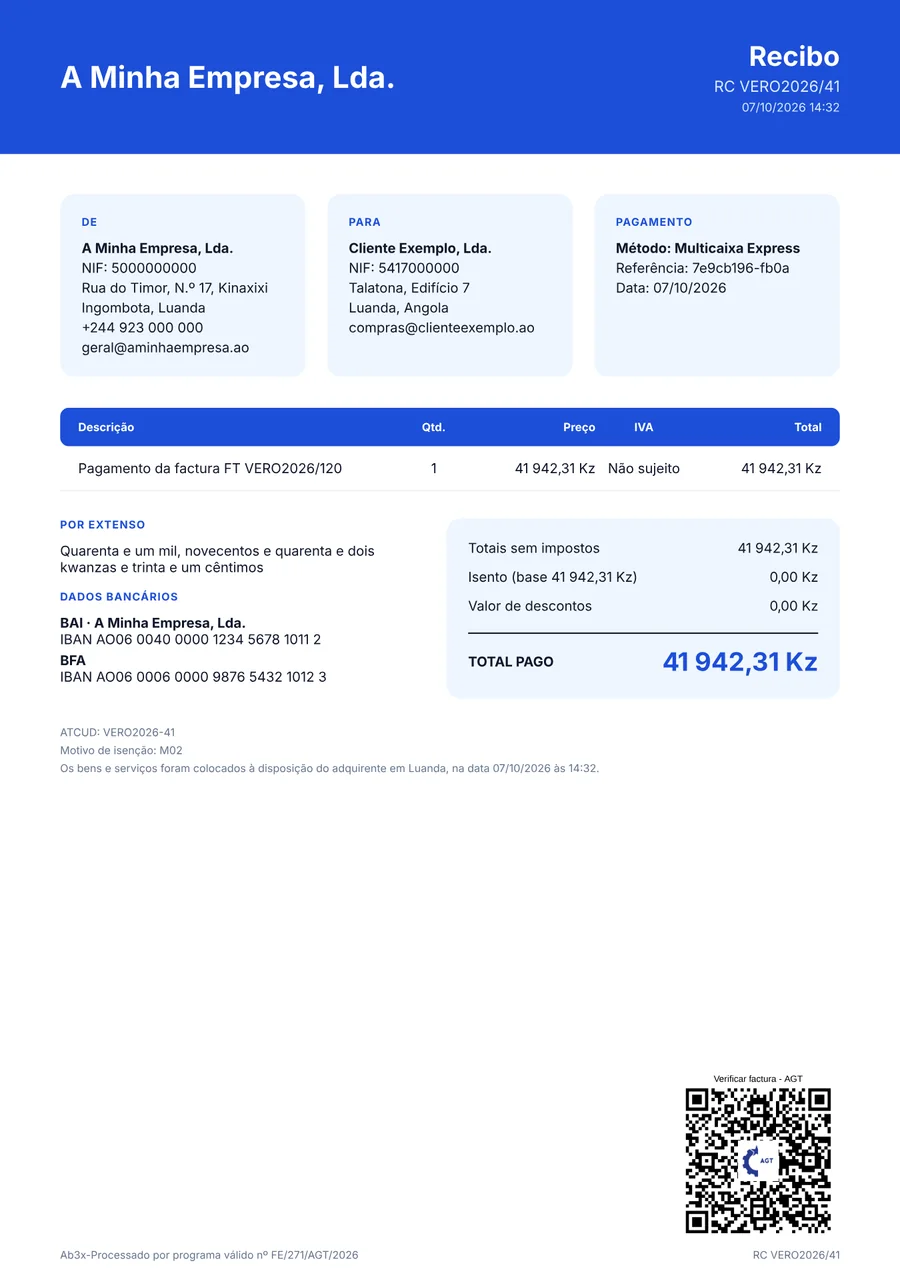Click customer name 'Cliente Exemplo, Lda.'
Image resolution: width=900 pixels, height=1273 pixels.
tap(420, 248)
